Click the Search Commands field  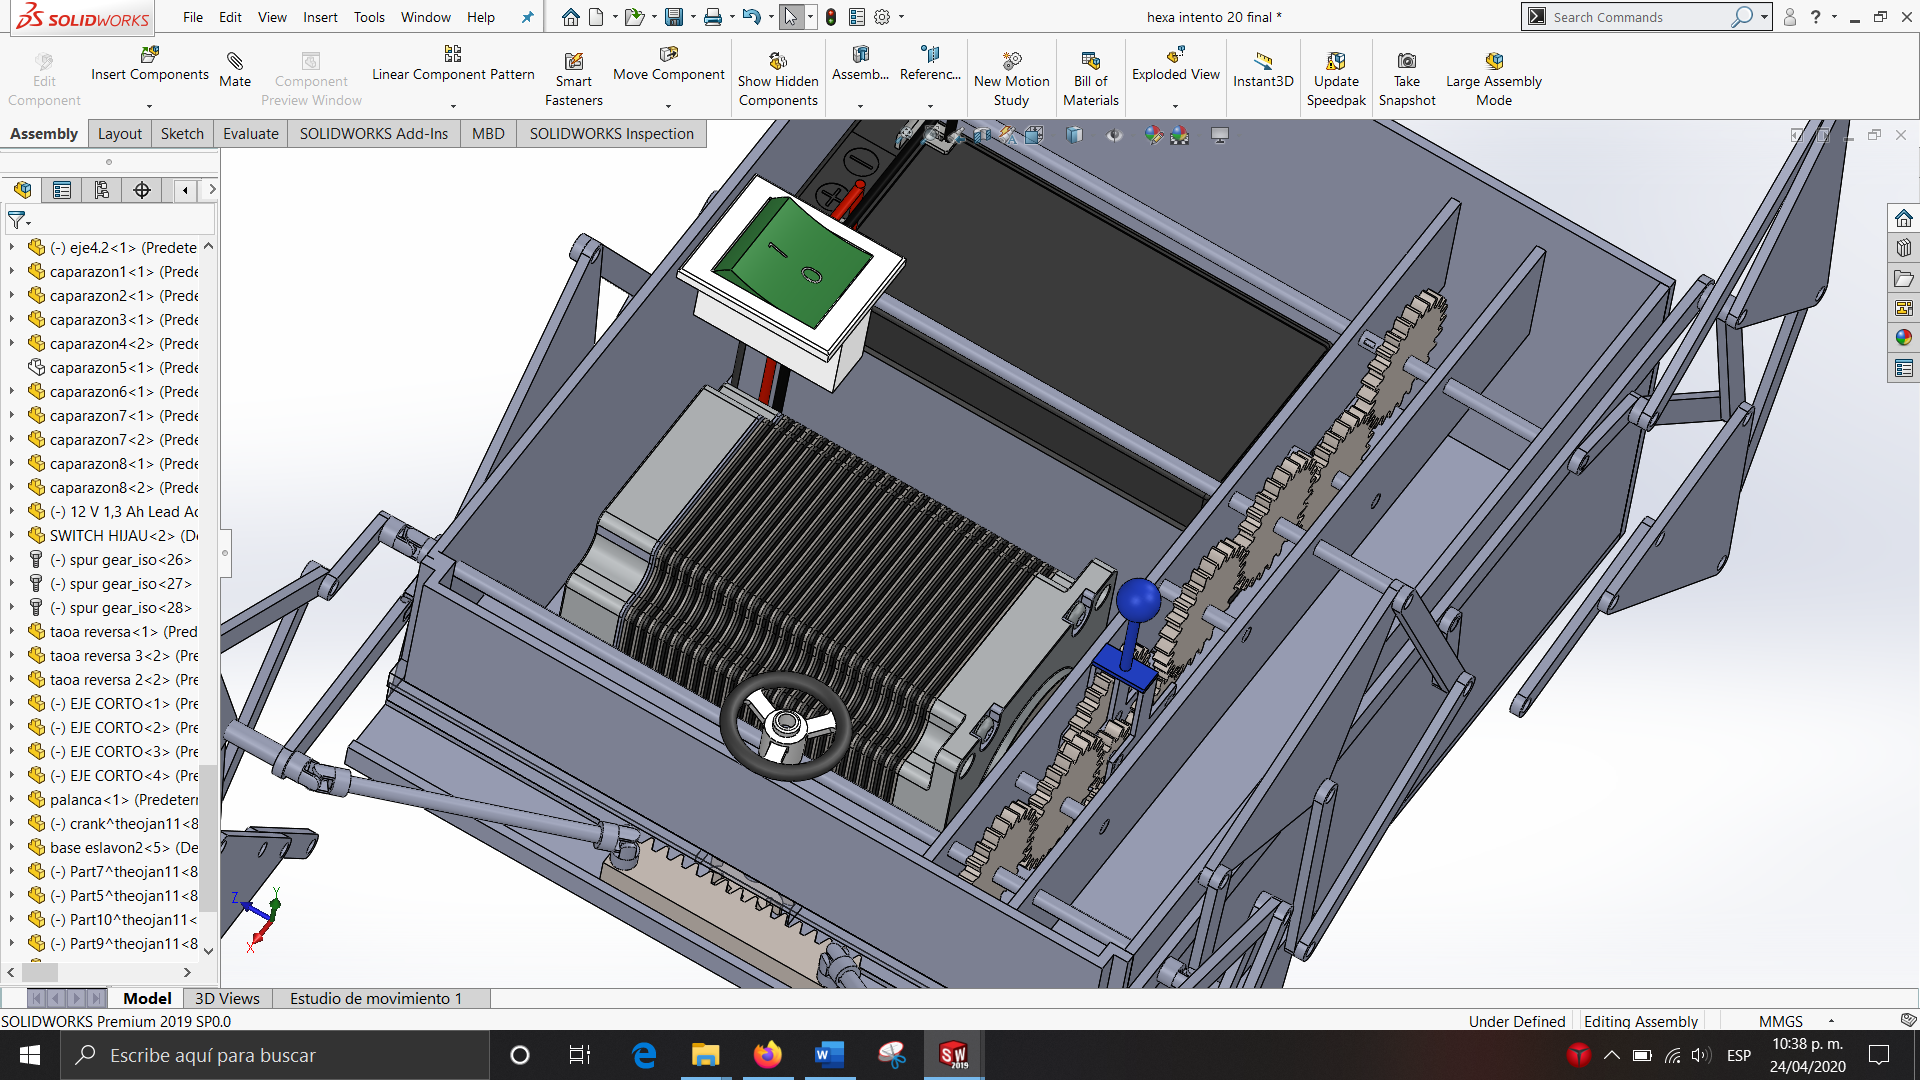pyautogui.click(x=1640, y=17)
